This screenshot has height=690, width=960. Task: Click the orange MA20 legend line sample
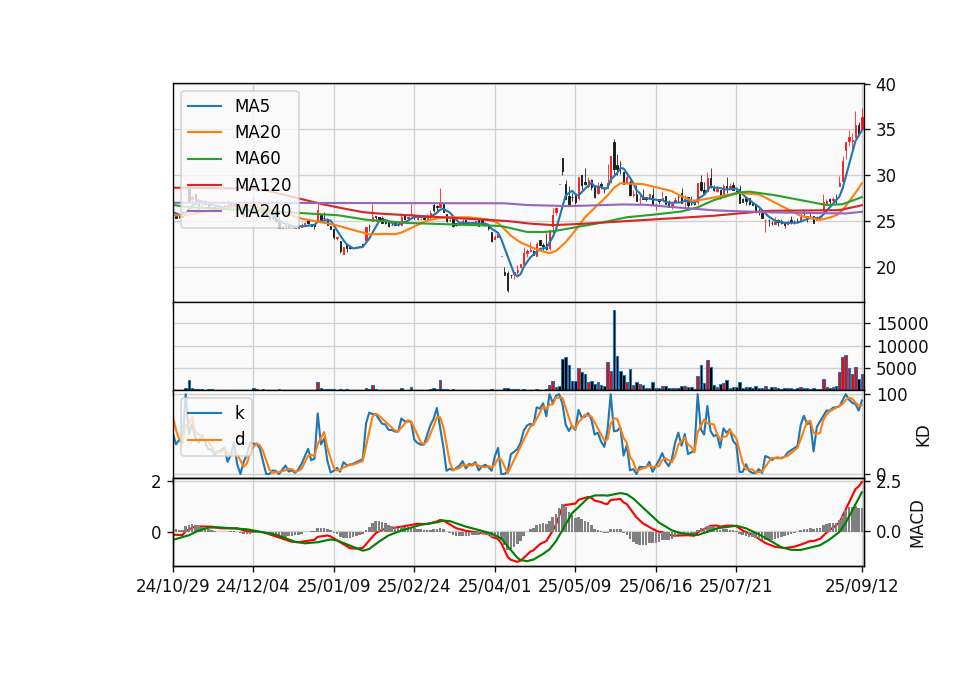coord(204,132)
